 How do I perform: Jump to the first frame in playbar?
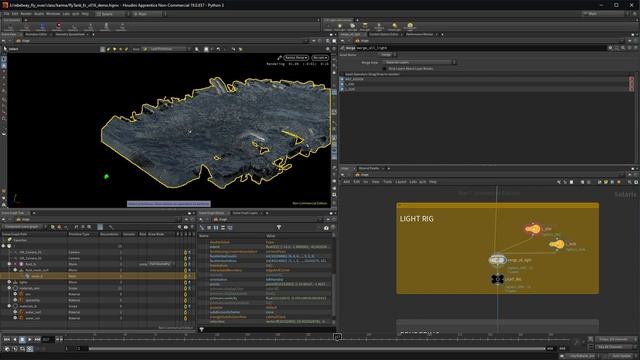click(7, 339)
